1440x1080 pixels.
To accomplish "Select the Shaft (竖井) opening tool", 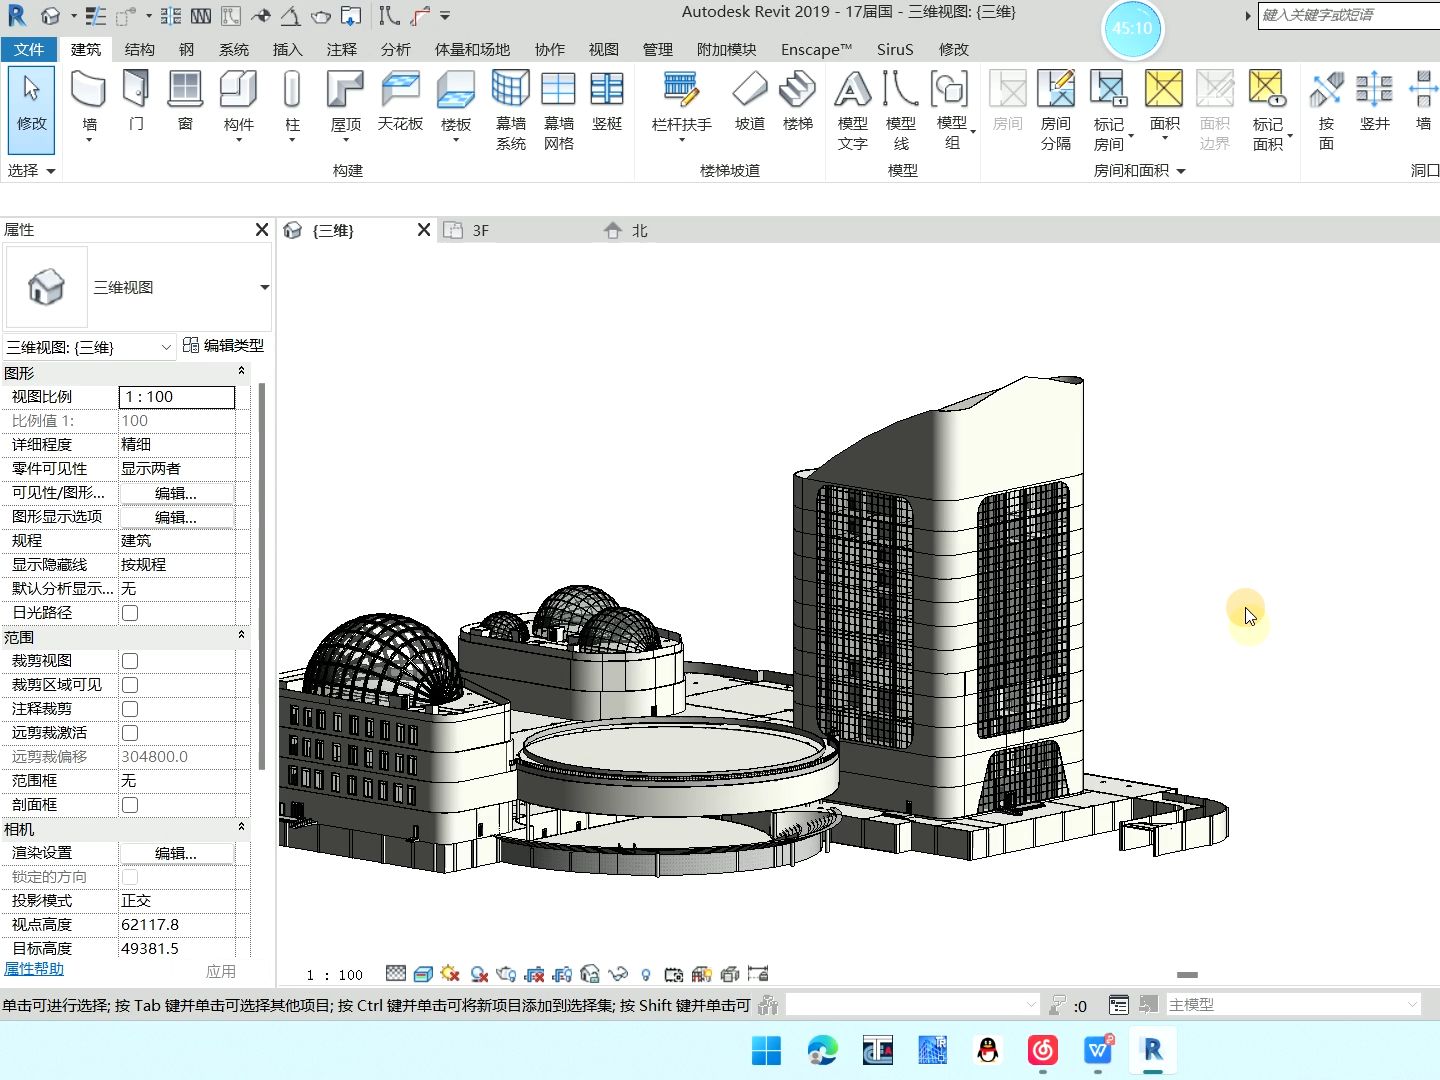I will [1375, 101].
